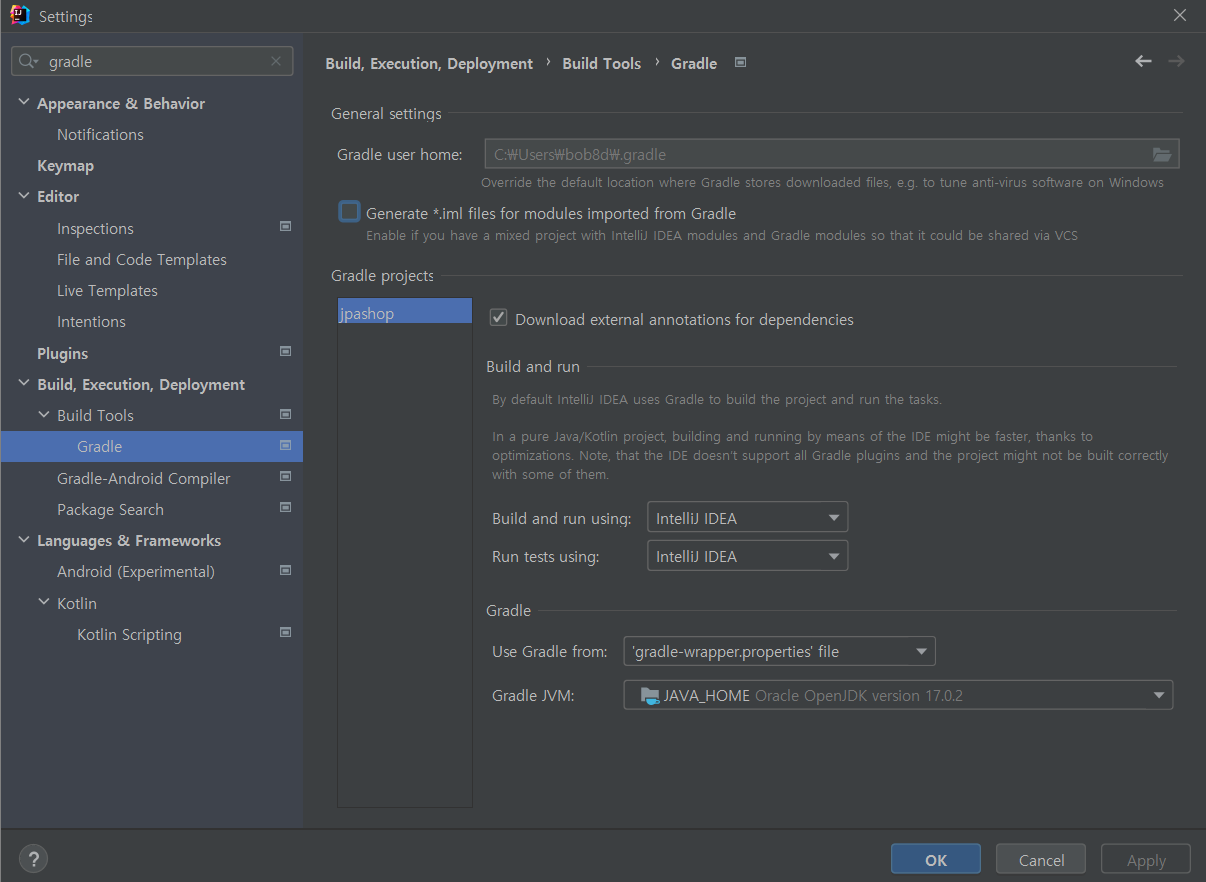Select Package Search in the tree
The image size is (1206, 882).
pos(110,509)
